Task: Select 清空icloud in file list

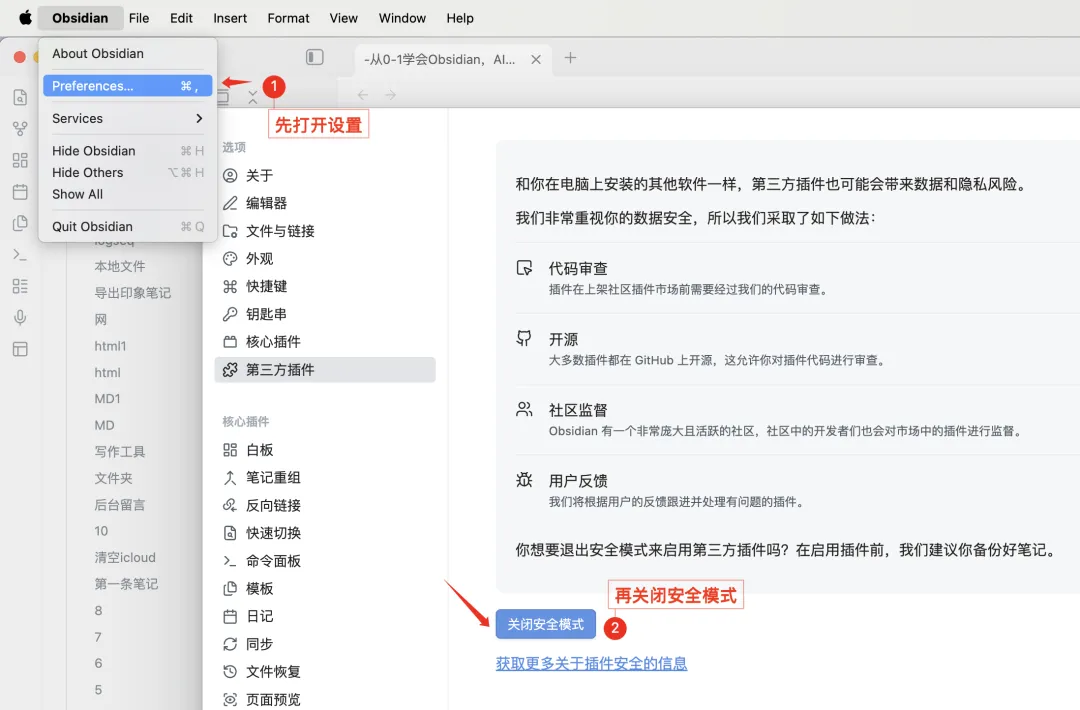Action: click(x=125, y=558)
